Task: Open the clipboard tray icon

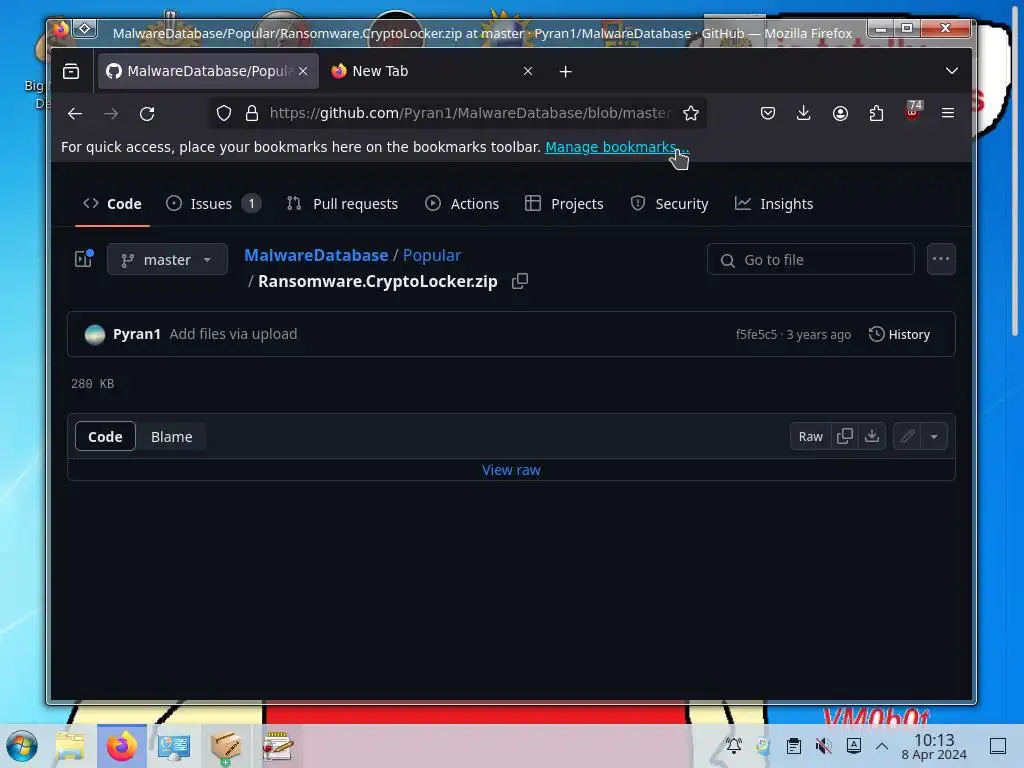Action: [x=794, y=746]
